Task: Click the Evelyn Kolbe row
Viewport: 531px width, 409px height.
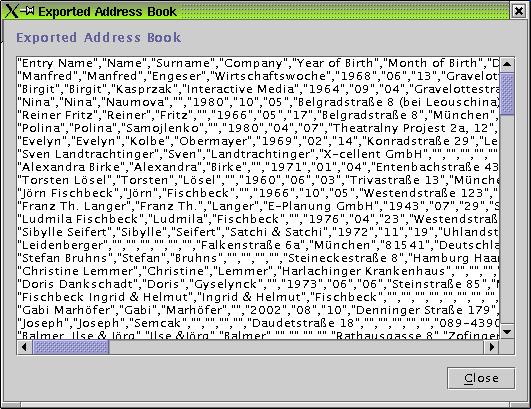Action: click(x=258, y=141)
